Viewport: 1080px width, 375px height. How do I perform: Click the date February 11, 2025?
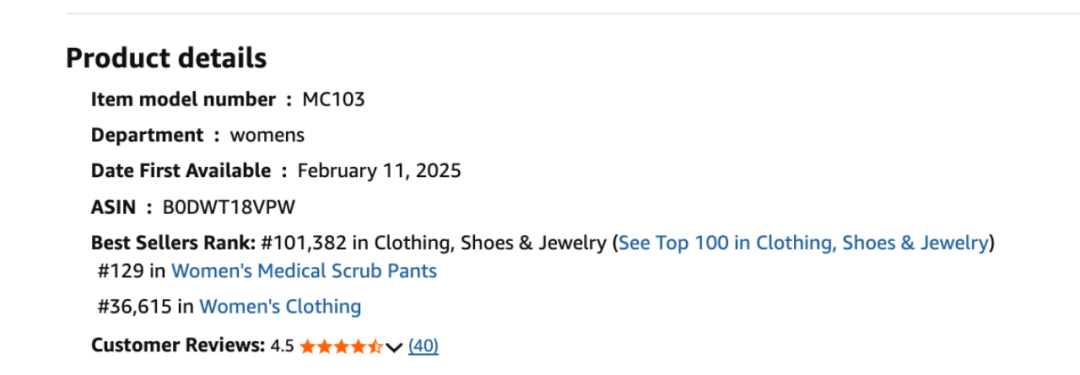(380, 171)
